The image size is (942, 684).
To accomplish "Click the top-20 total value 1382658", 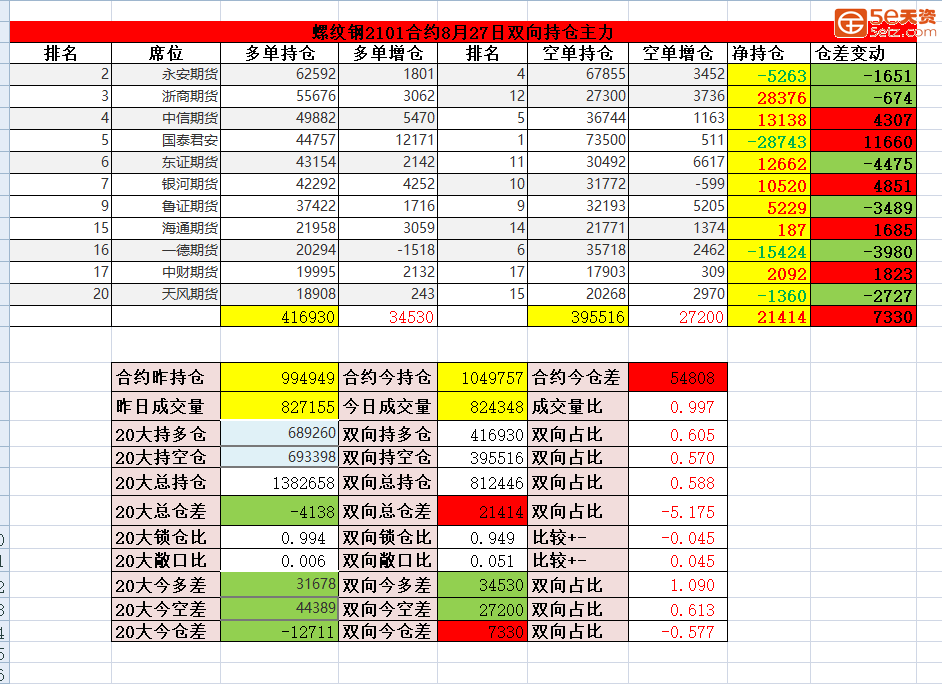I will 279,482.
